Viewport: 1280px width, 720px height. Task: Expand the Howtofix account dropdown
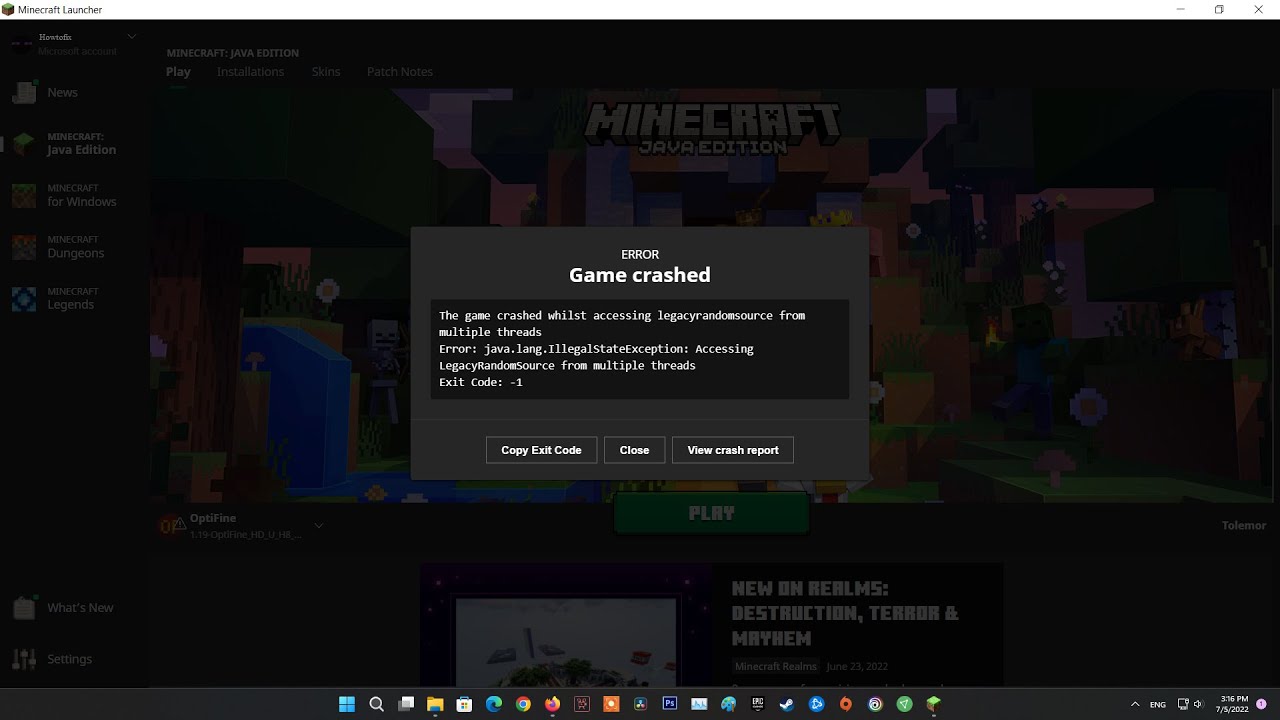(x=131, y=37)
